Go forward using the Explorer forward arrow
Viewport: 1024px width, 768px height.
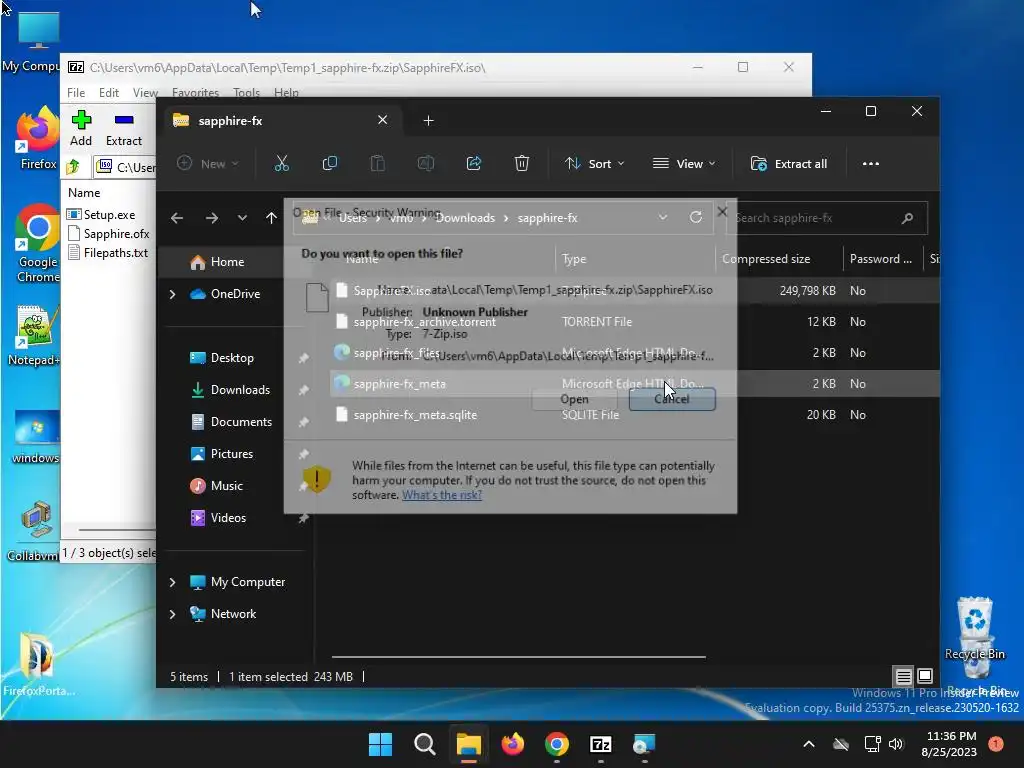point(212,218)
